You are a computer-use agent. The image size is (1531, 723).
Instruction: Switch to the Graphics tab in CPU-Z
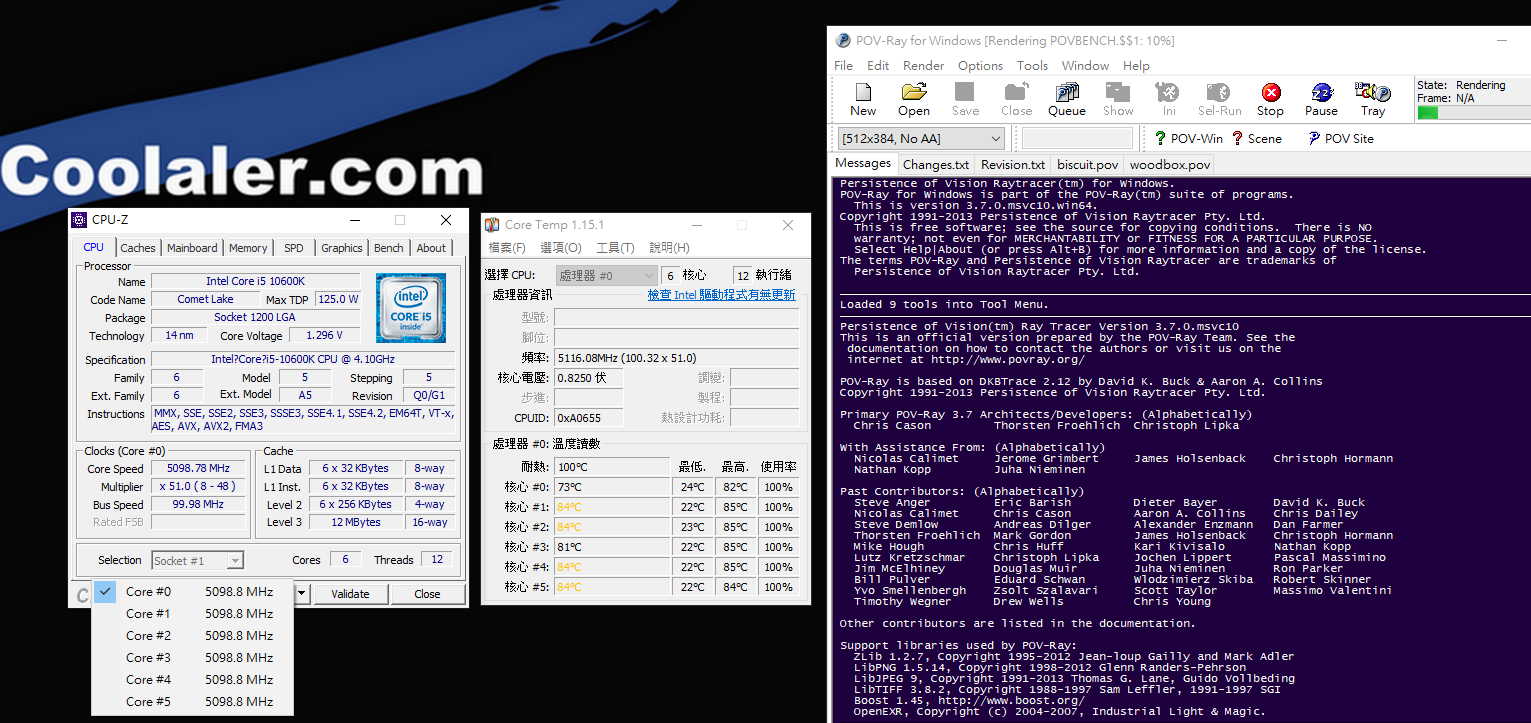(x=342, y=248)
